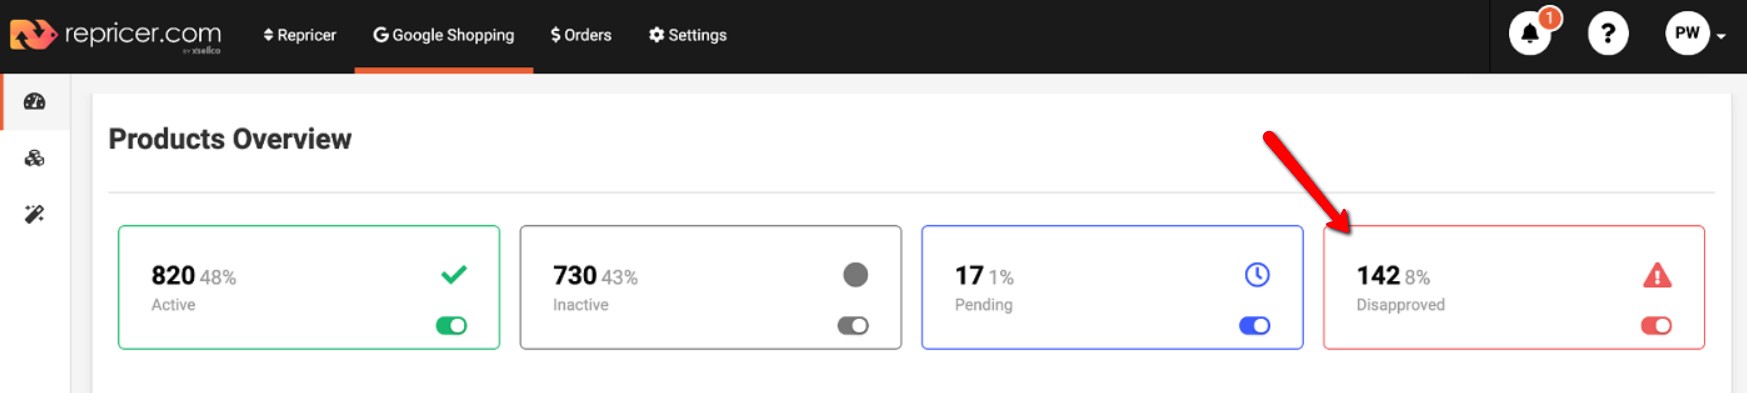Open the notifications bell icon
This screenshot has width=1747, height=393.
tap(1529, 34)
